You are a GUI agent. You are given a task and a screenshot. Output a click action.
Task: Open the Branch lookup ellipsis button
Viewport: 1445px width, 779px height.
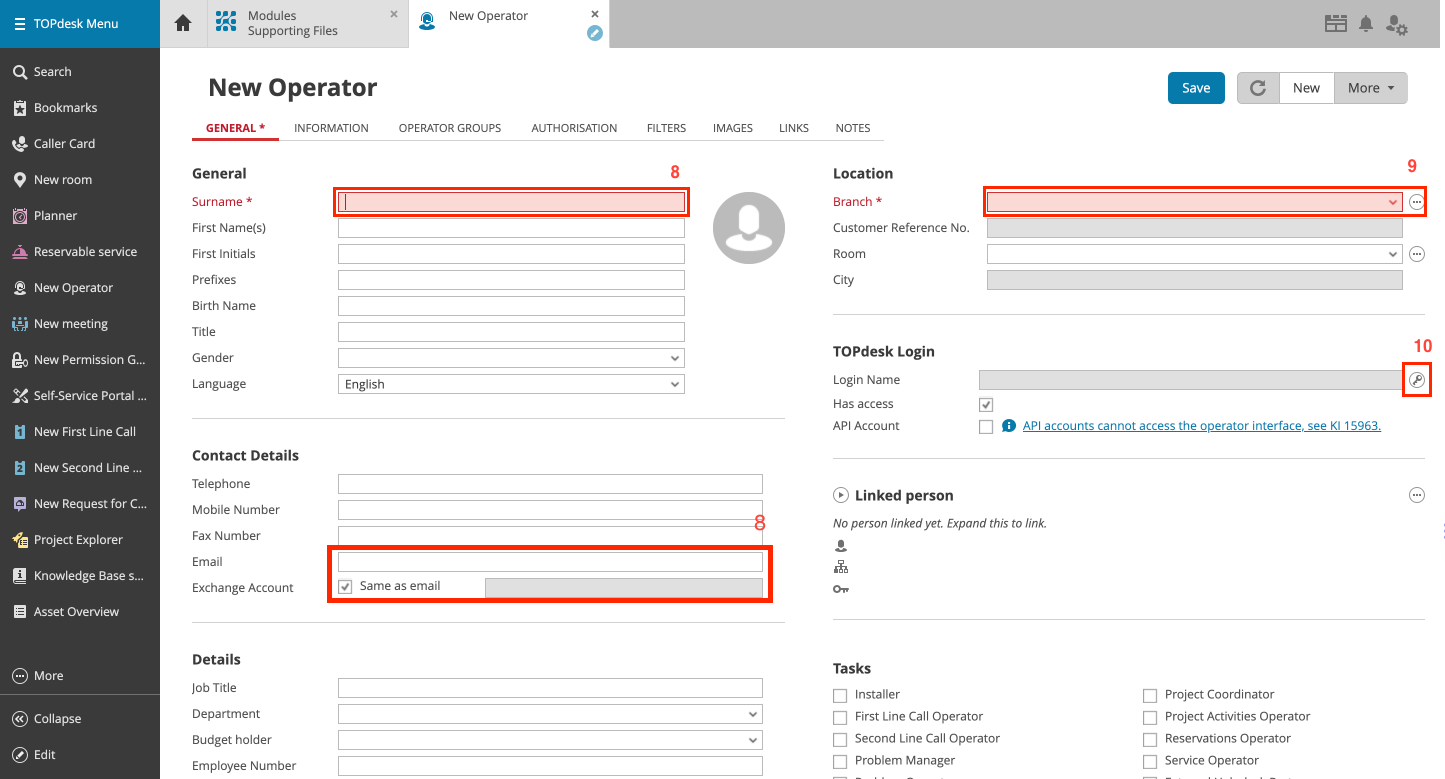1416,202
